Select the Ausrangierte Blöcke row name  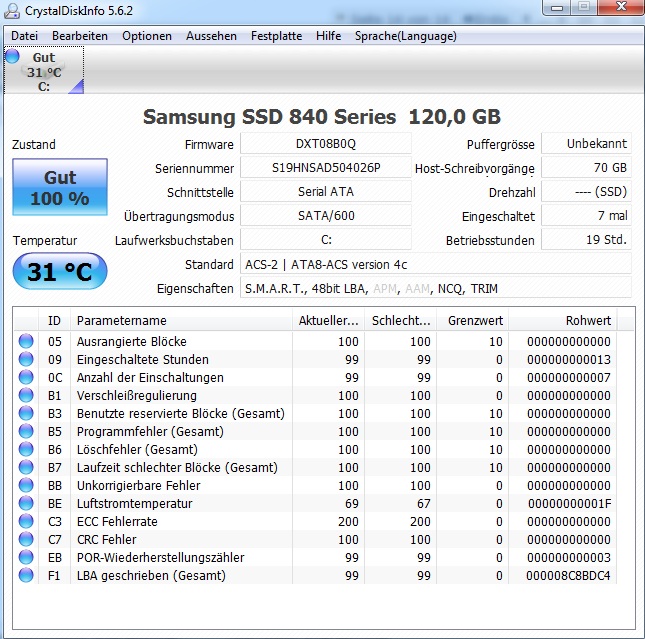[132, 342]
